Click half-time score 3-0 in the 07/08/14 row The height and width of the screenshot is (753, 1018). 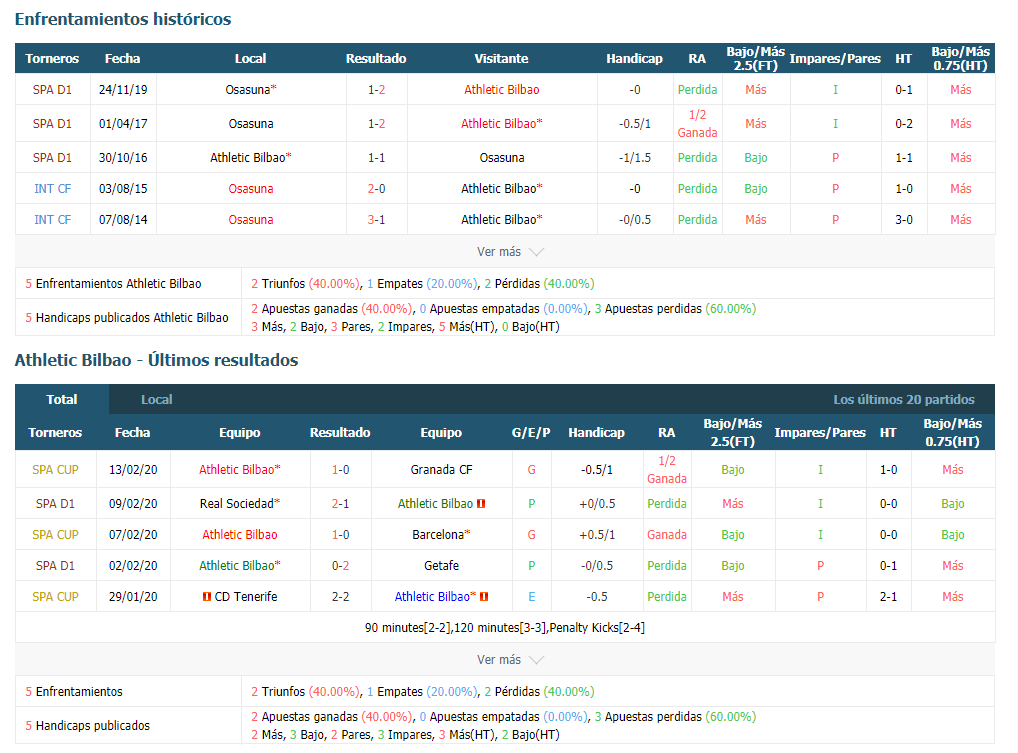point(904,220)
